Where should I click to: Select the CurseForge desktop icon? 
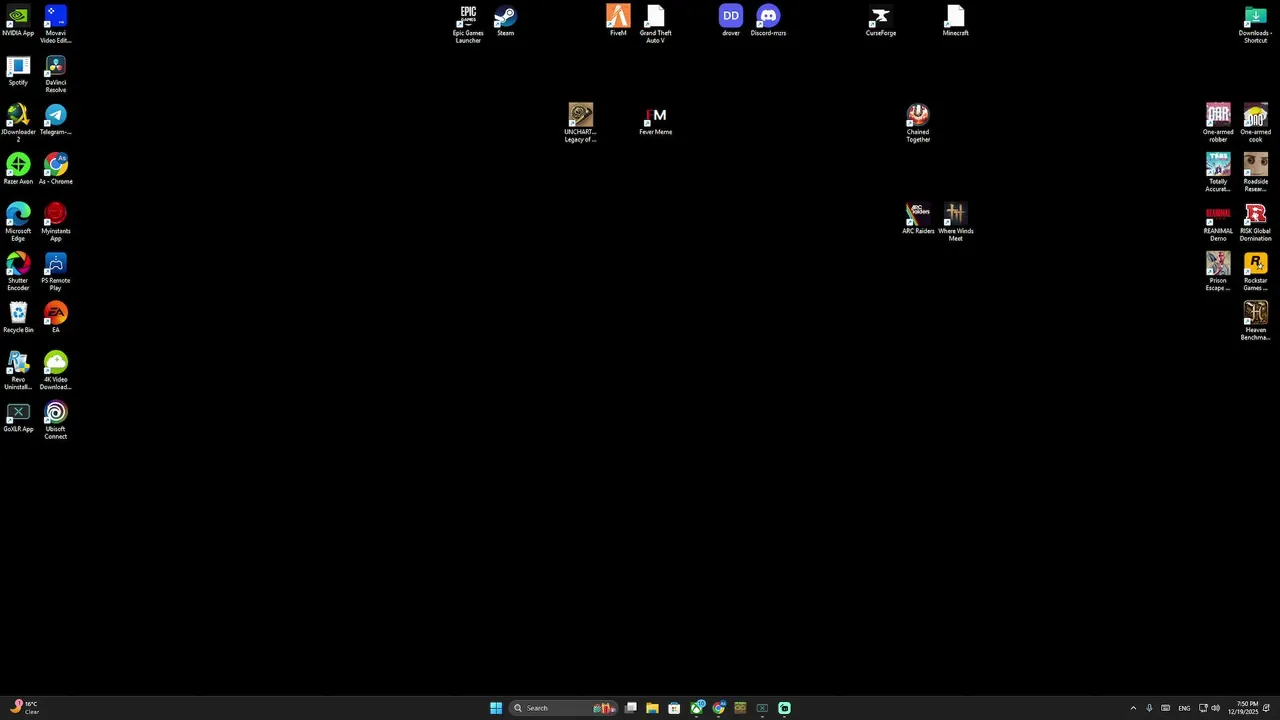click(881, 21)
